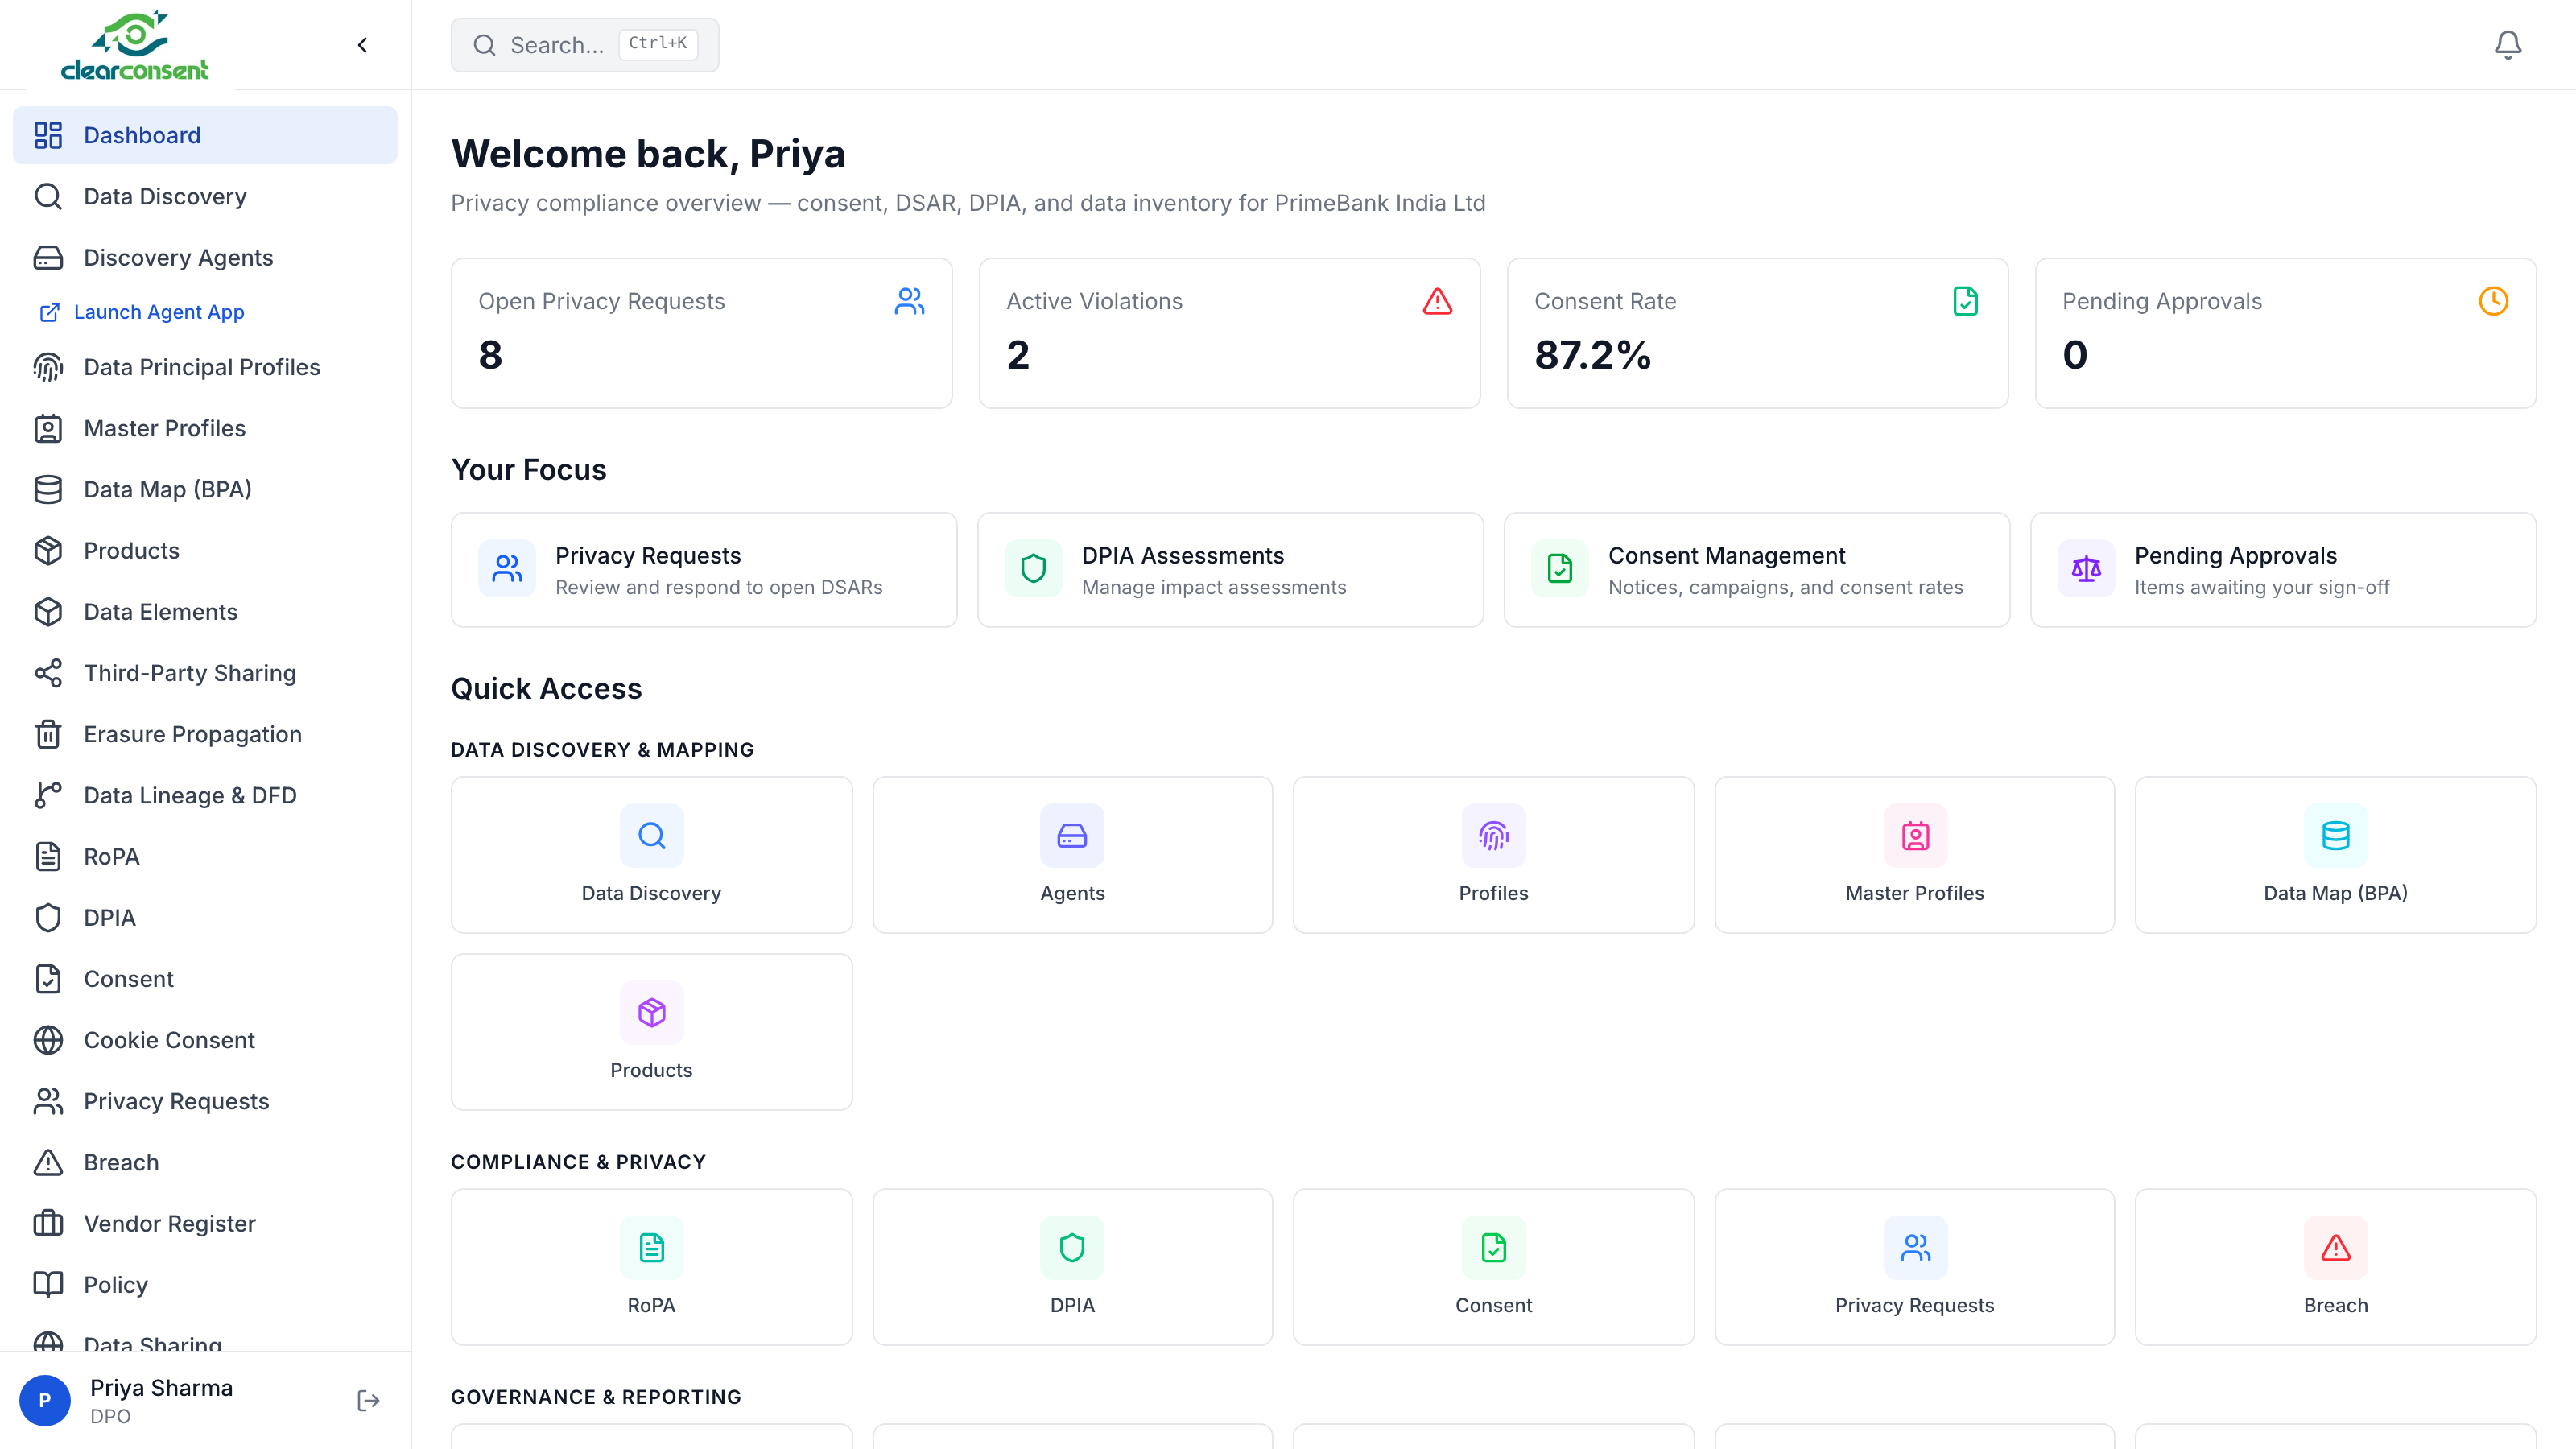Open Dashboard in the sidebar
This screenshot has height=1449, width=2576.
click(x=205, y=135)
